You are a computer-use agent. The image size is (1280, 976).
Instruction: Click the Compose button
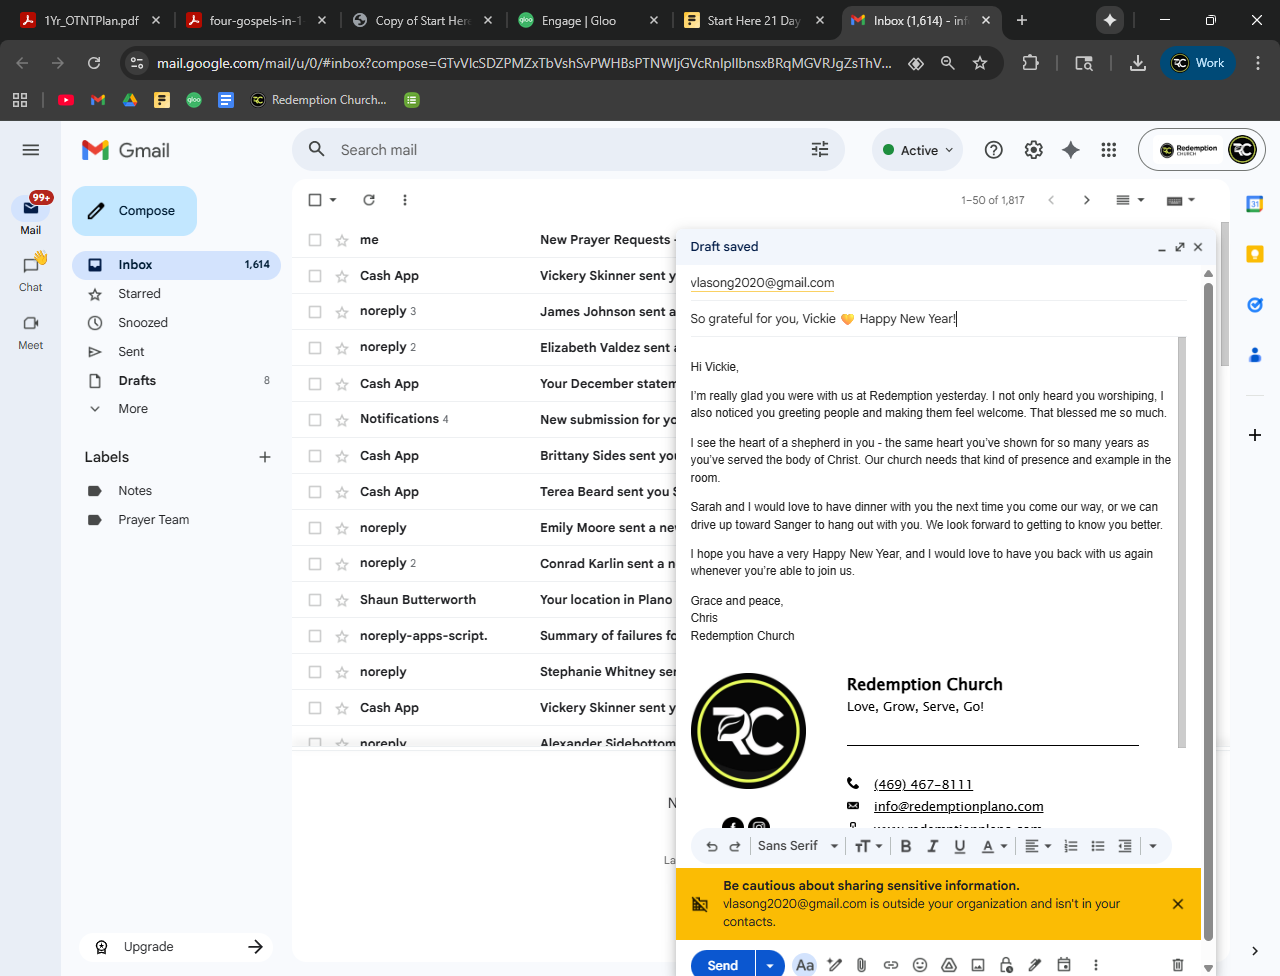tap(134, 211)
